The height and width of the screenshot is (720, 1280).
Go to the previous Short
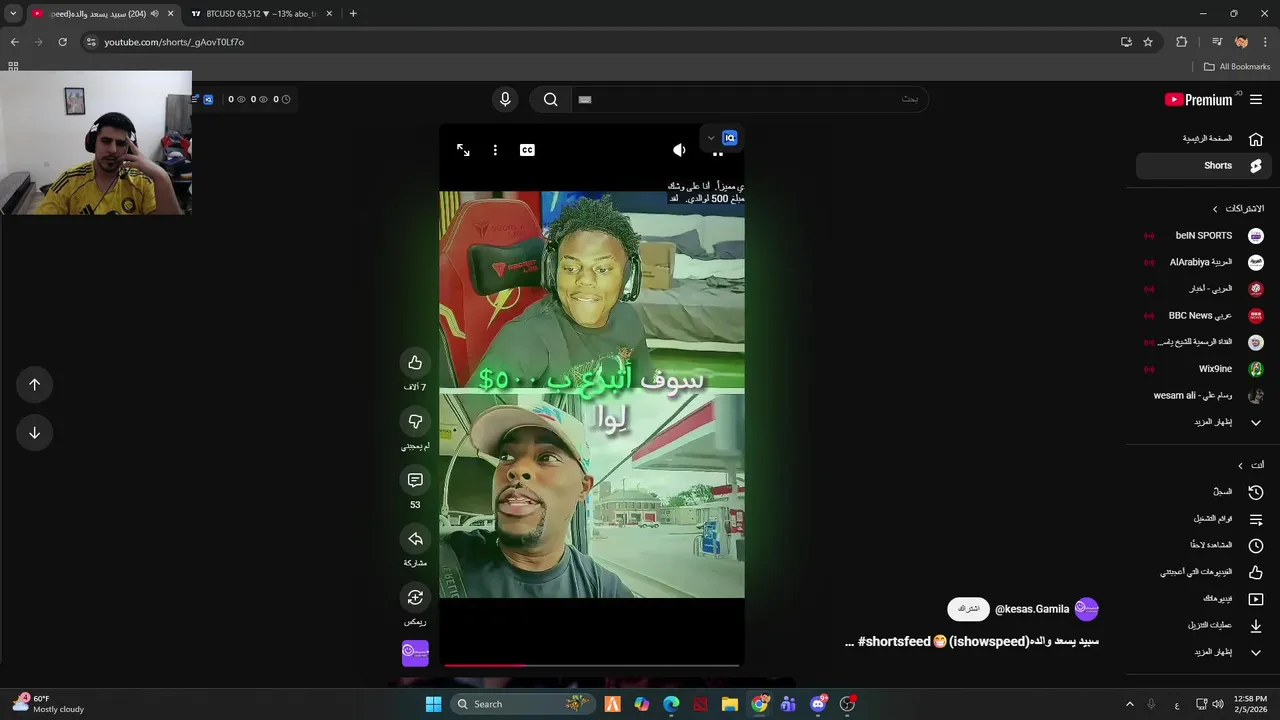click(34, 384)
